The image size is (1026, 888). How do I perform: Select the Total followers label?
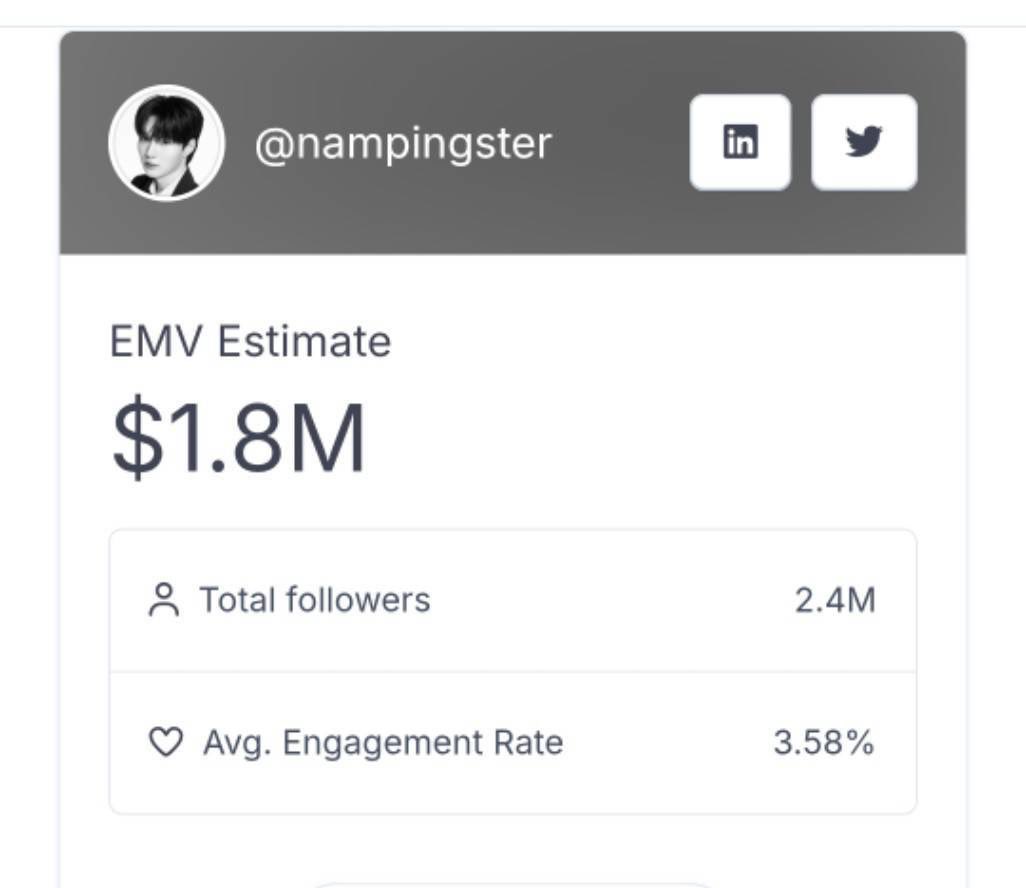click(x=315, y=600)
